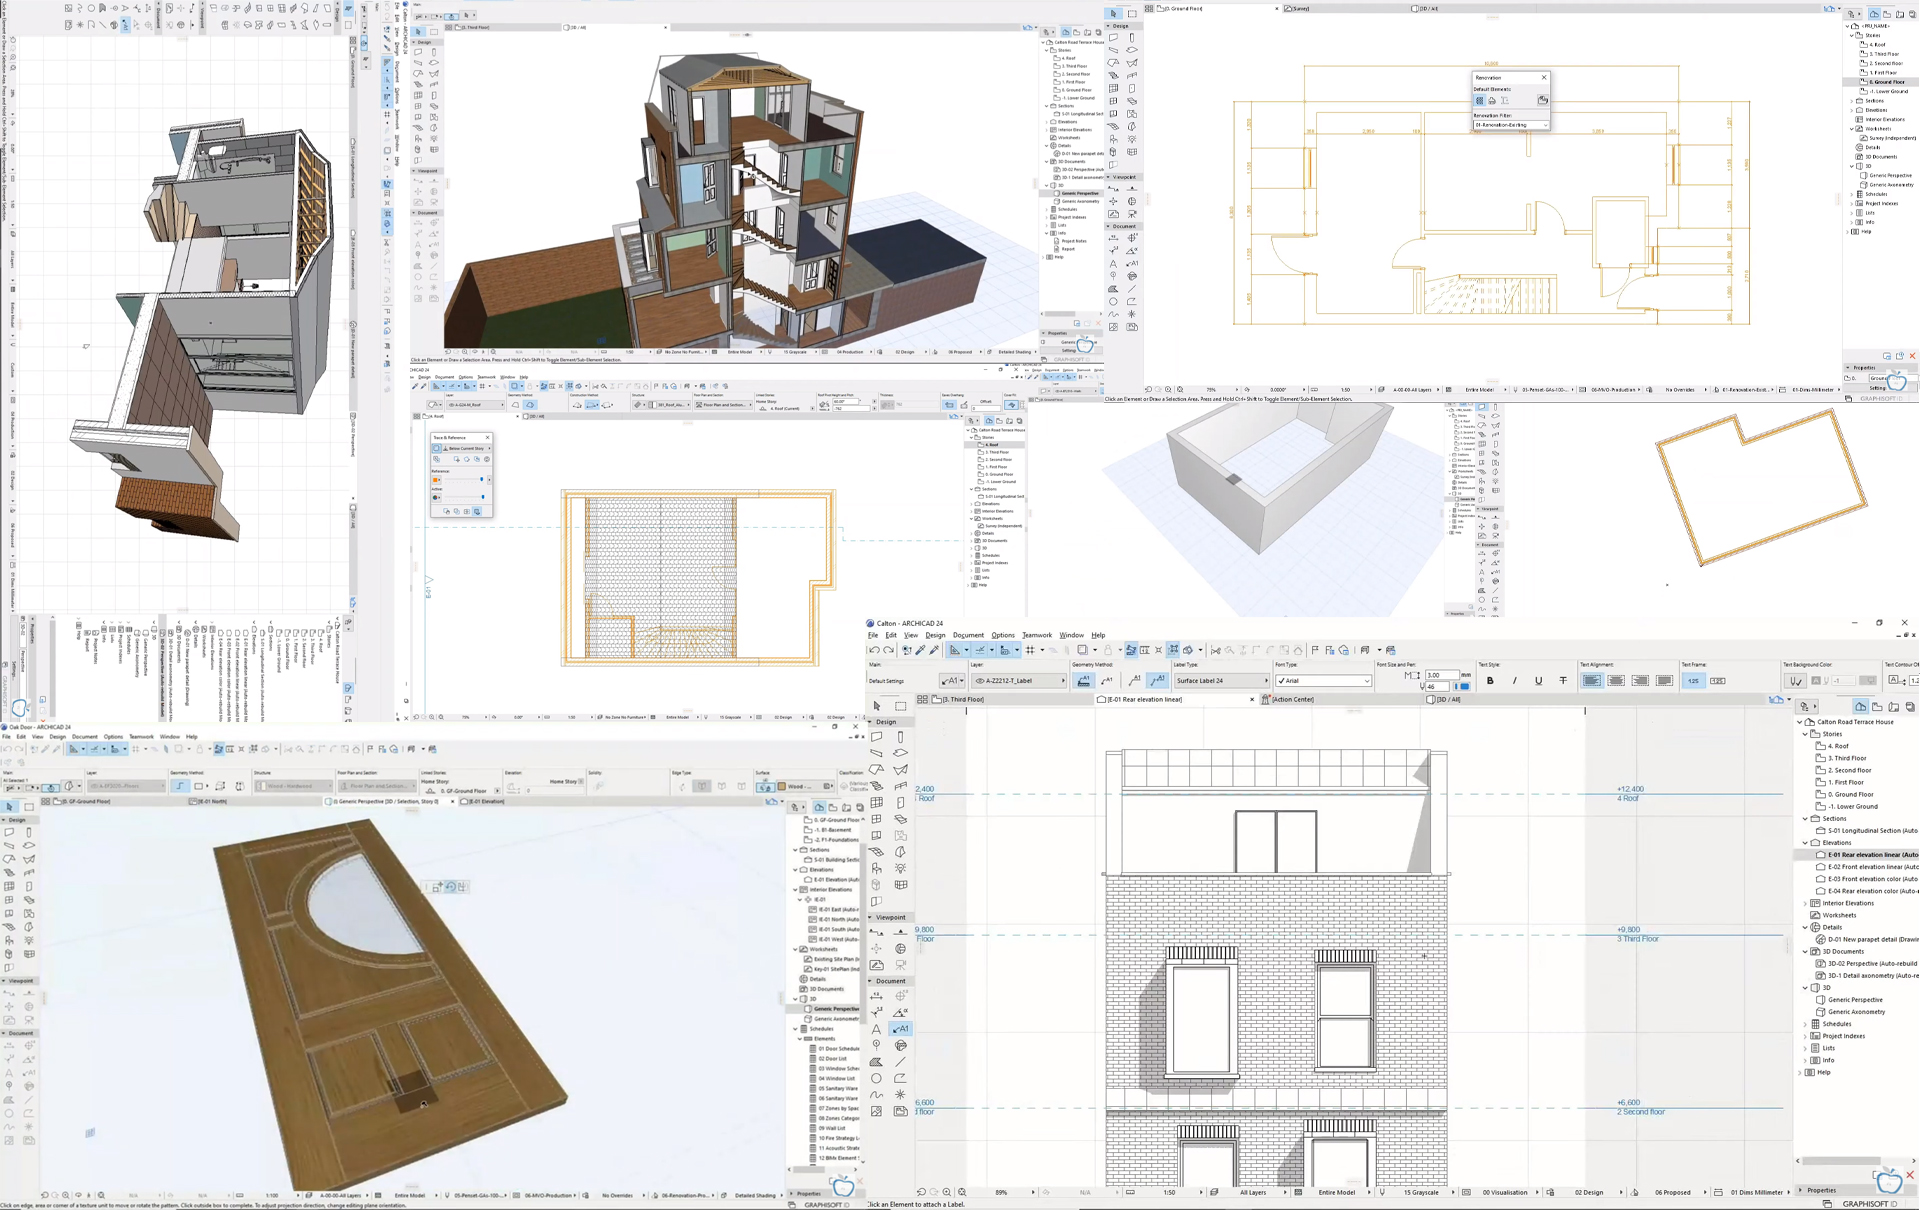Collapse the Stories folder in Calton Navigator

1806,734
